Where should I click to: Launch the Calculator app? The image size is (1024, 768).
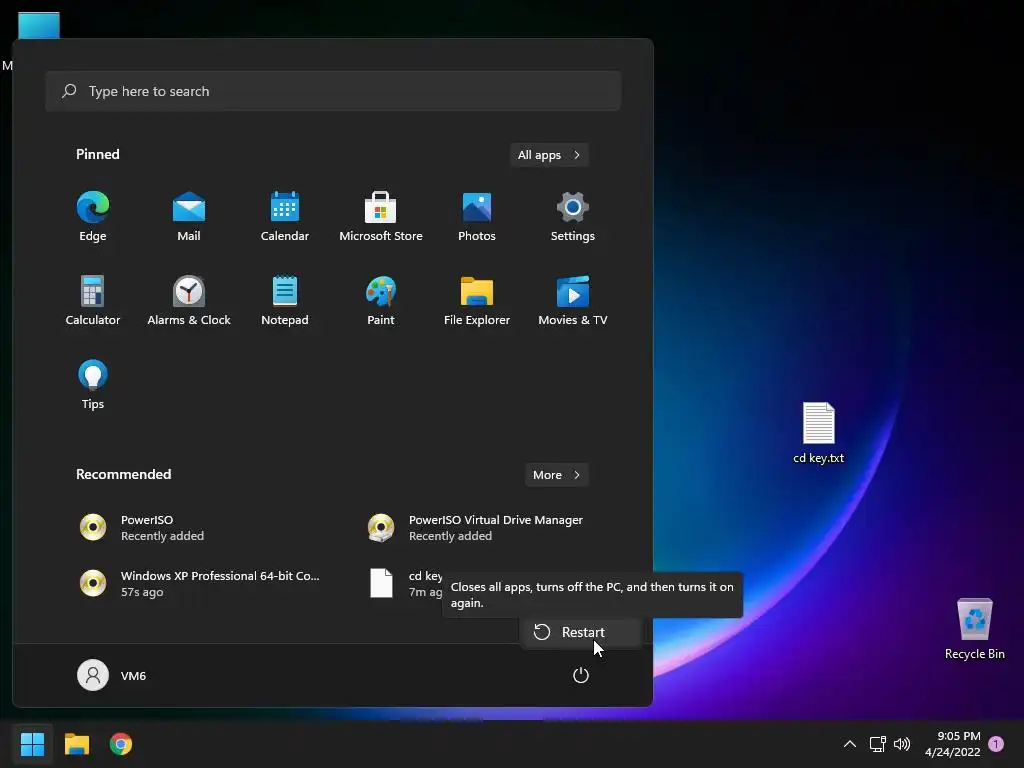tap(93, 300)
